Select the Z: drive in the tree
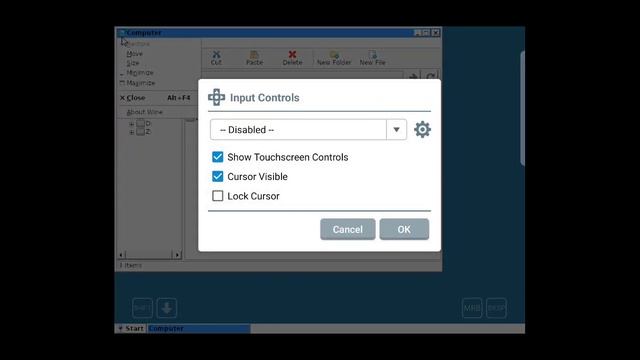 coord(144,132)
